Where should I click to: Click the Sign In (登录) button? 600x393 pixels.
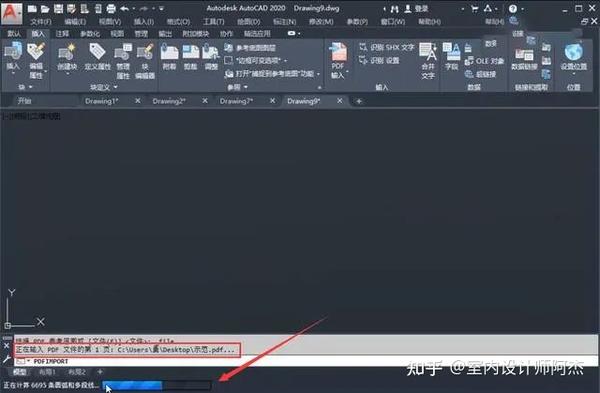point(416,9)
